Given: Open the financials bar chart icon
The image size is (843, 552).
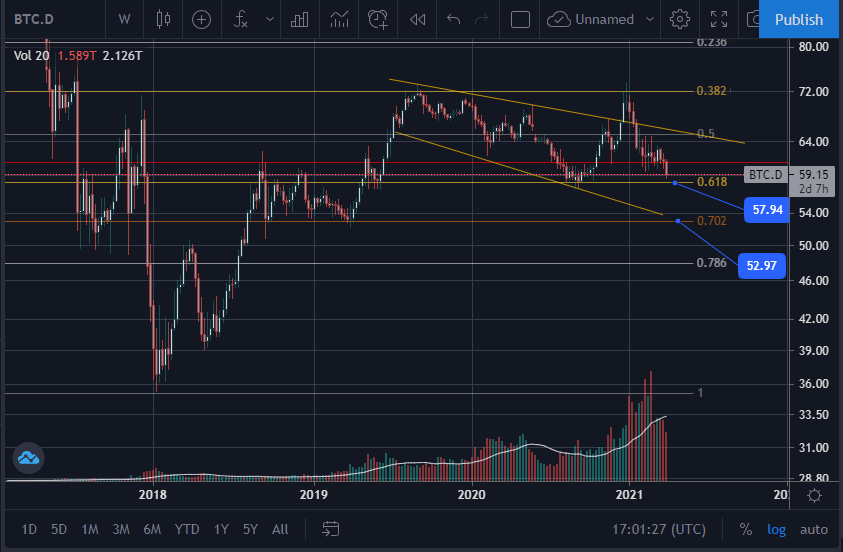Looking at the screenshot, I should point(299,20).
